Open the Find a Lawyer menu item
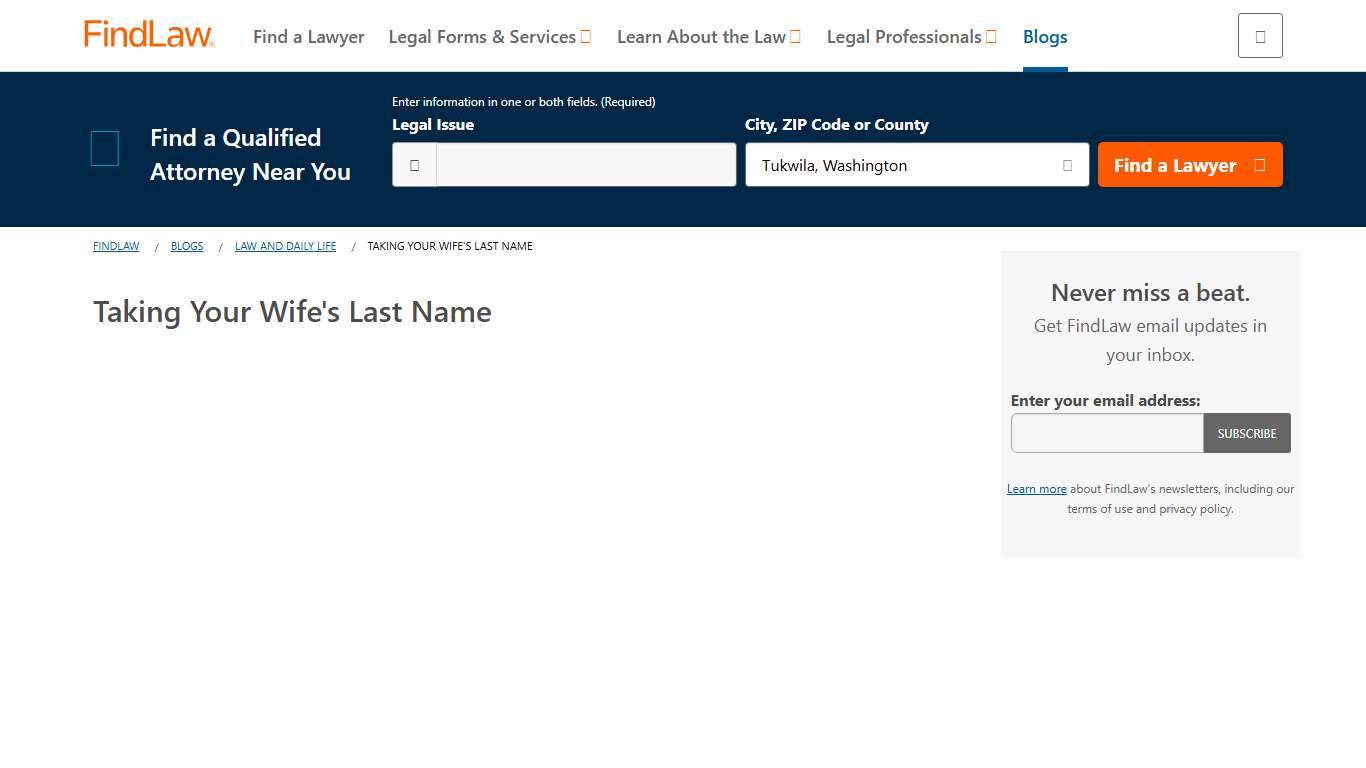 pyautogui.click(x=309, y=36)
